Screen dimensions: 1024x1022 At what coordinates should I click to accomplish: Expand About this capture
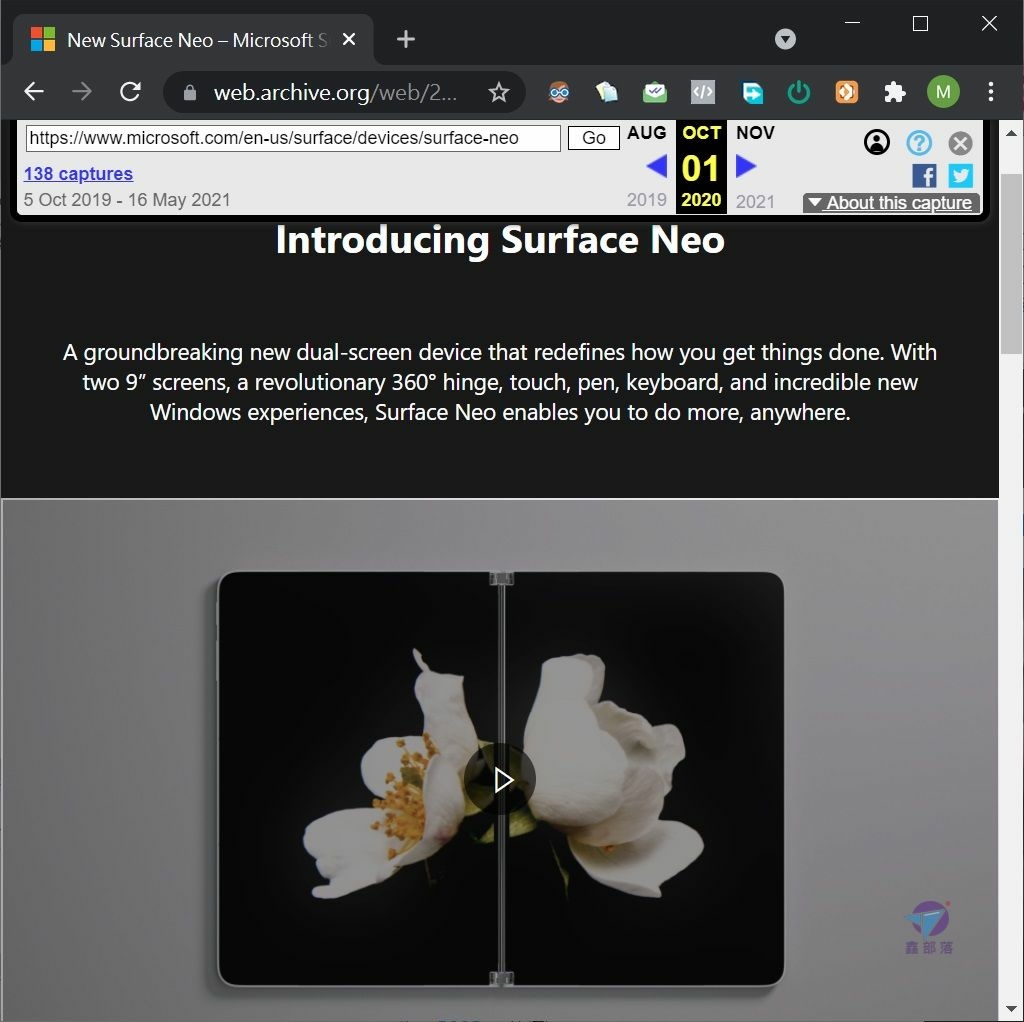click(x=891, y=203)
